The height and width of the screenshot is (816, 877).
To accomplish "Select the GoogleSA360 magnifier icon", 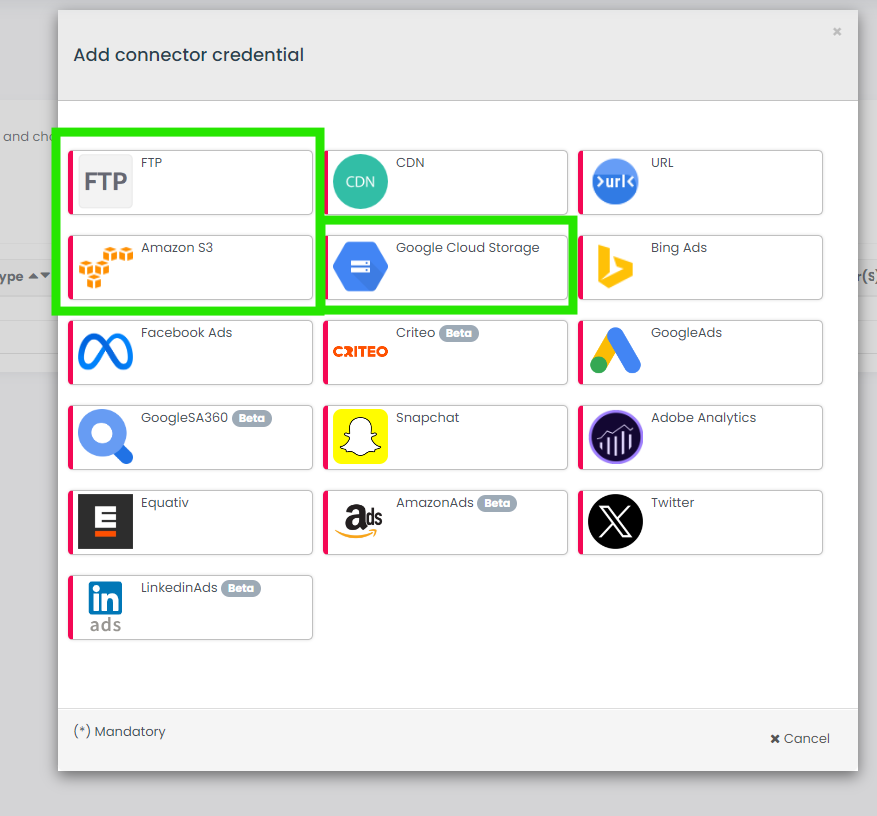I will coord(105,437).
